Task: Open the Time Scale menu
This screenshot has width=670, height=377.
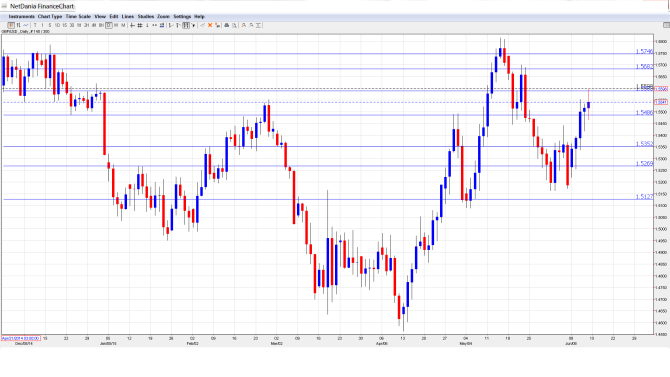Action: tap(78, 17)
